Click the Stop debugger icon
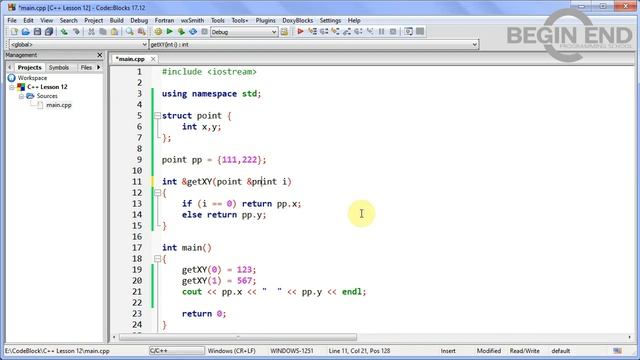Image resolution: width=640 pixels, height=360 pixels. point(393,32)
